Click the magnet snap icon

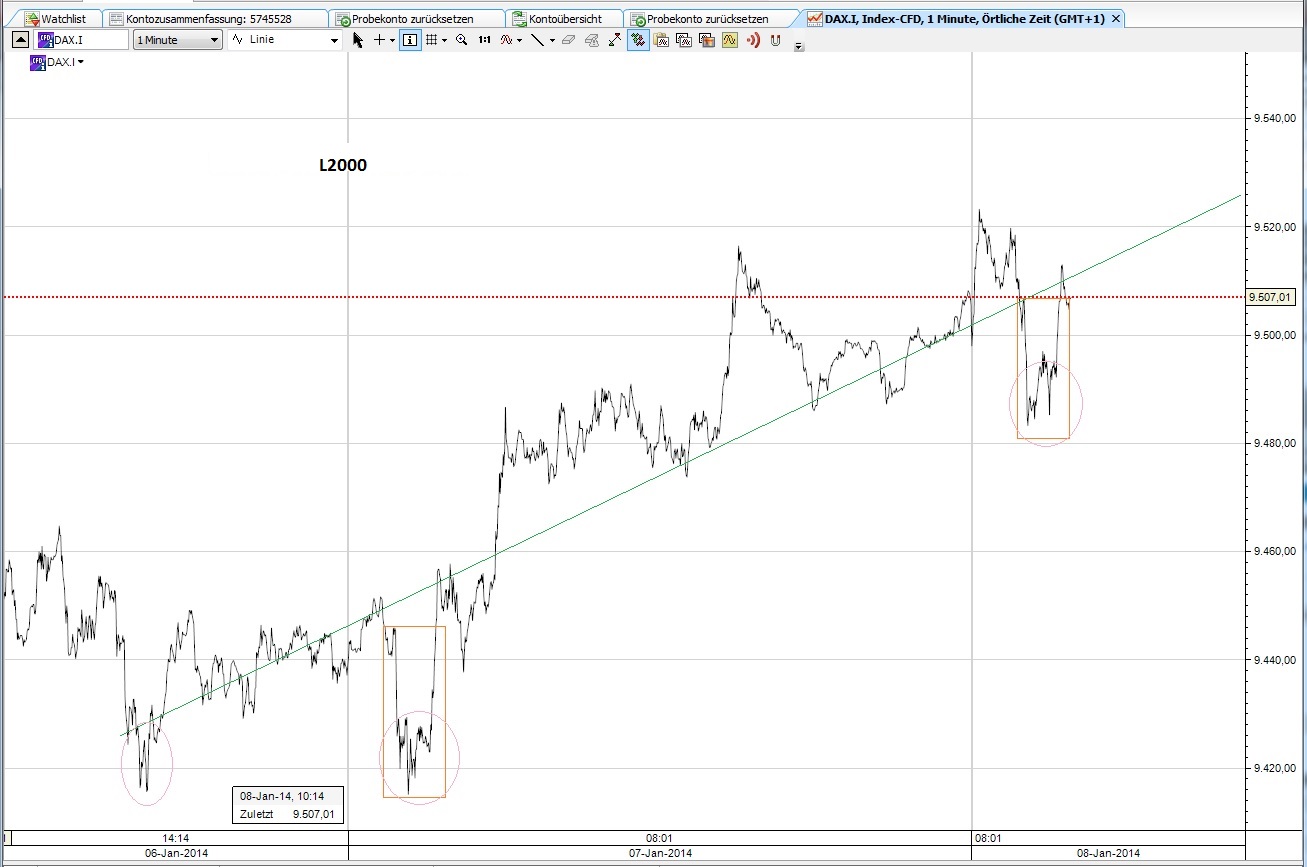[774, 40]
